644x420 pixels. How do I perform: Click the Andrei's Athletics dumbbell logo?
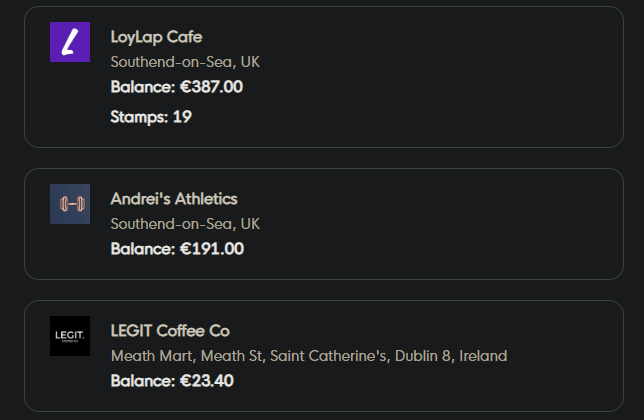tap(70, 204)
